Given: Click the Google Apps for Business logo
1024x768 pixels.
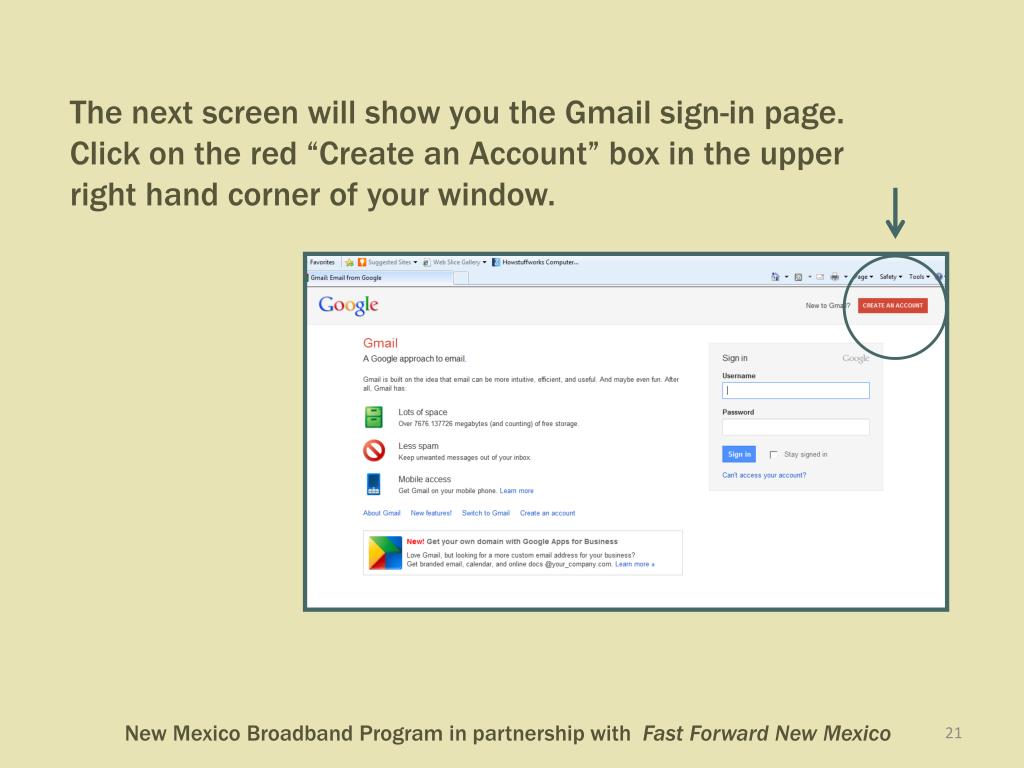Looking at the screenshot, I should coord(385,553).
